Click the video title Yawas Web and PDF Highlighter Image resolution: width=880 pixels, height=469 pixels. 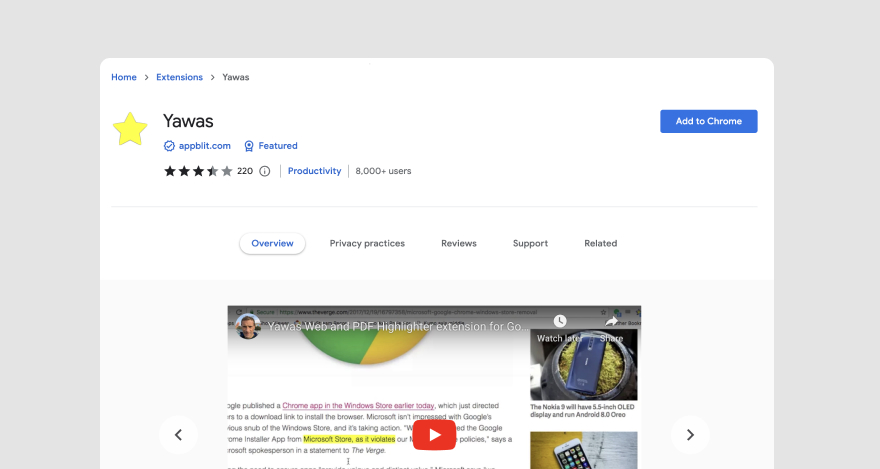[x=397, y=327]
